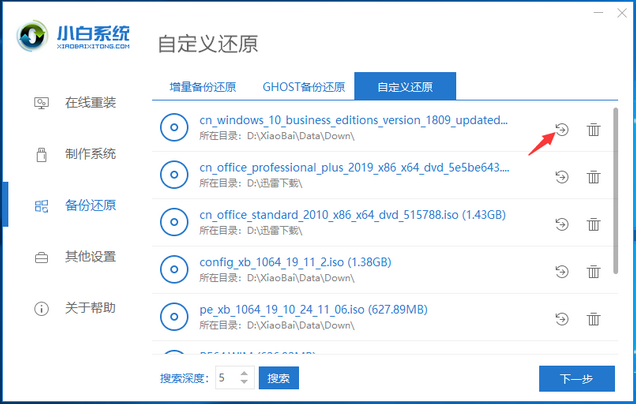Delete the cn_windows_10 business editions entry
The height and width of the screenshot is (404, 636).
[x=593, y=129]
